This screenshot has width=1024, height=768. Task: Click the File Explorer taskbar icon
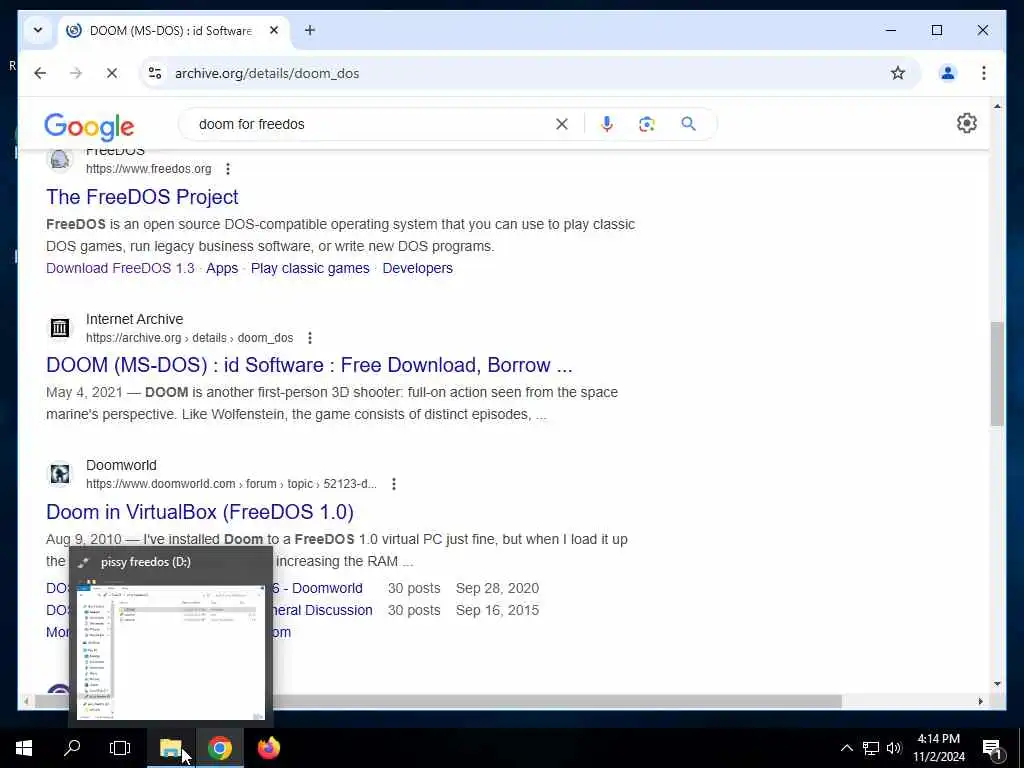(171, 748)
